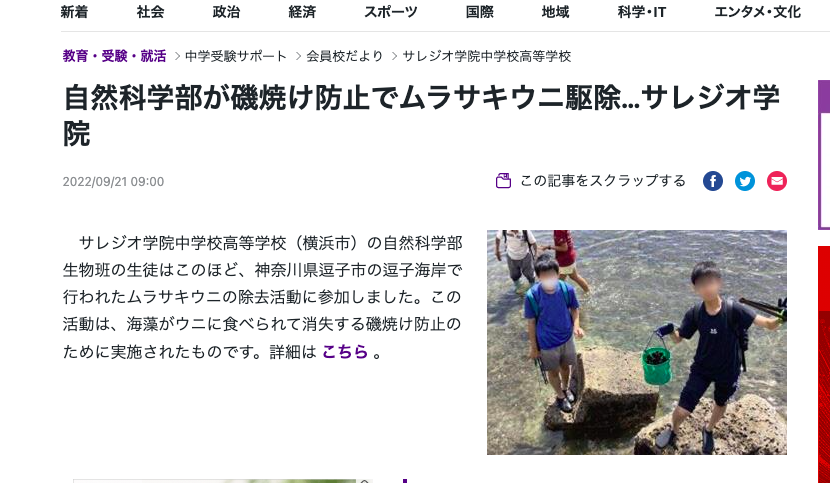Click サレジオ学院中学校高等学校 breadcrumb

pos(487,56)
